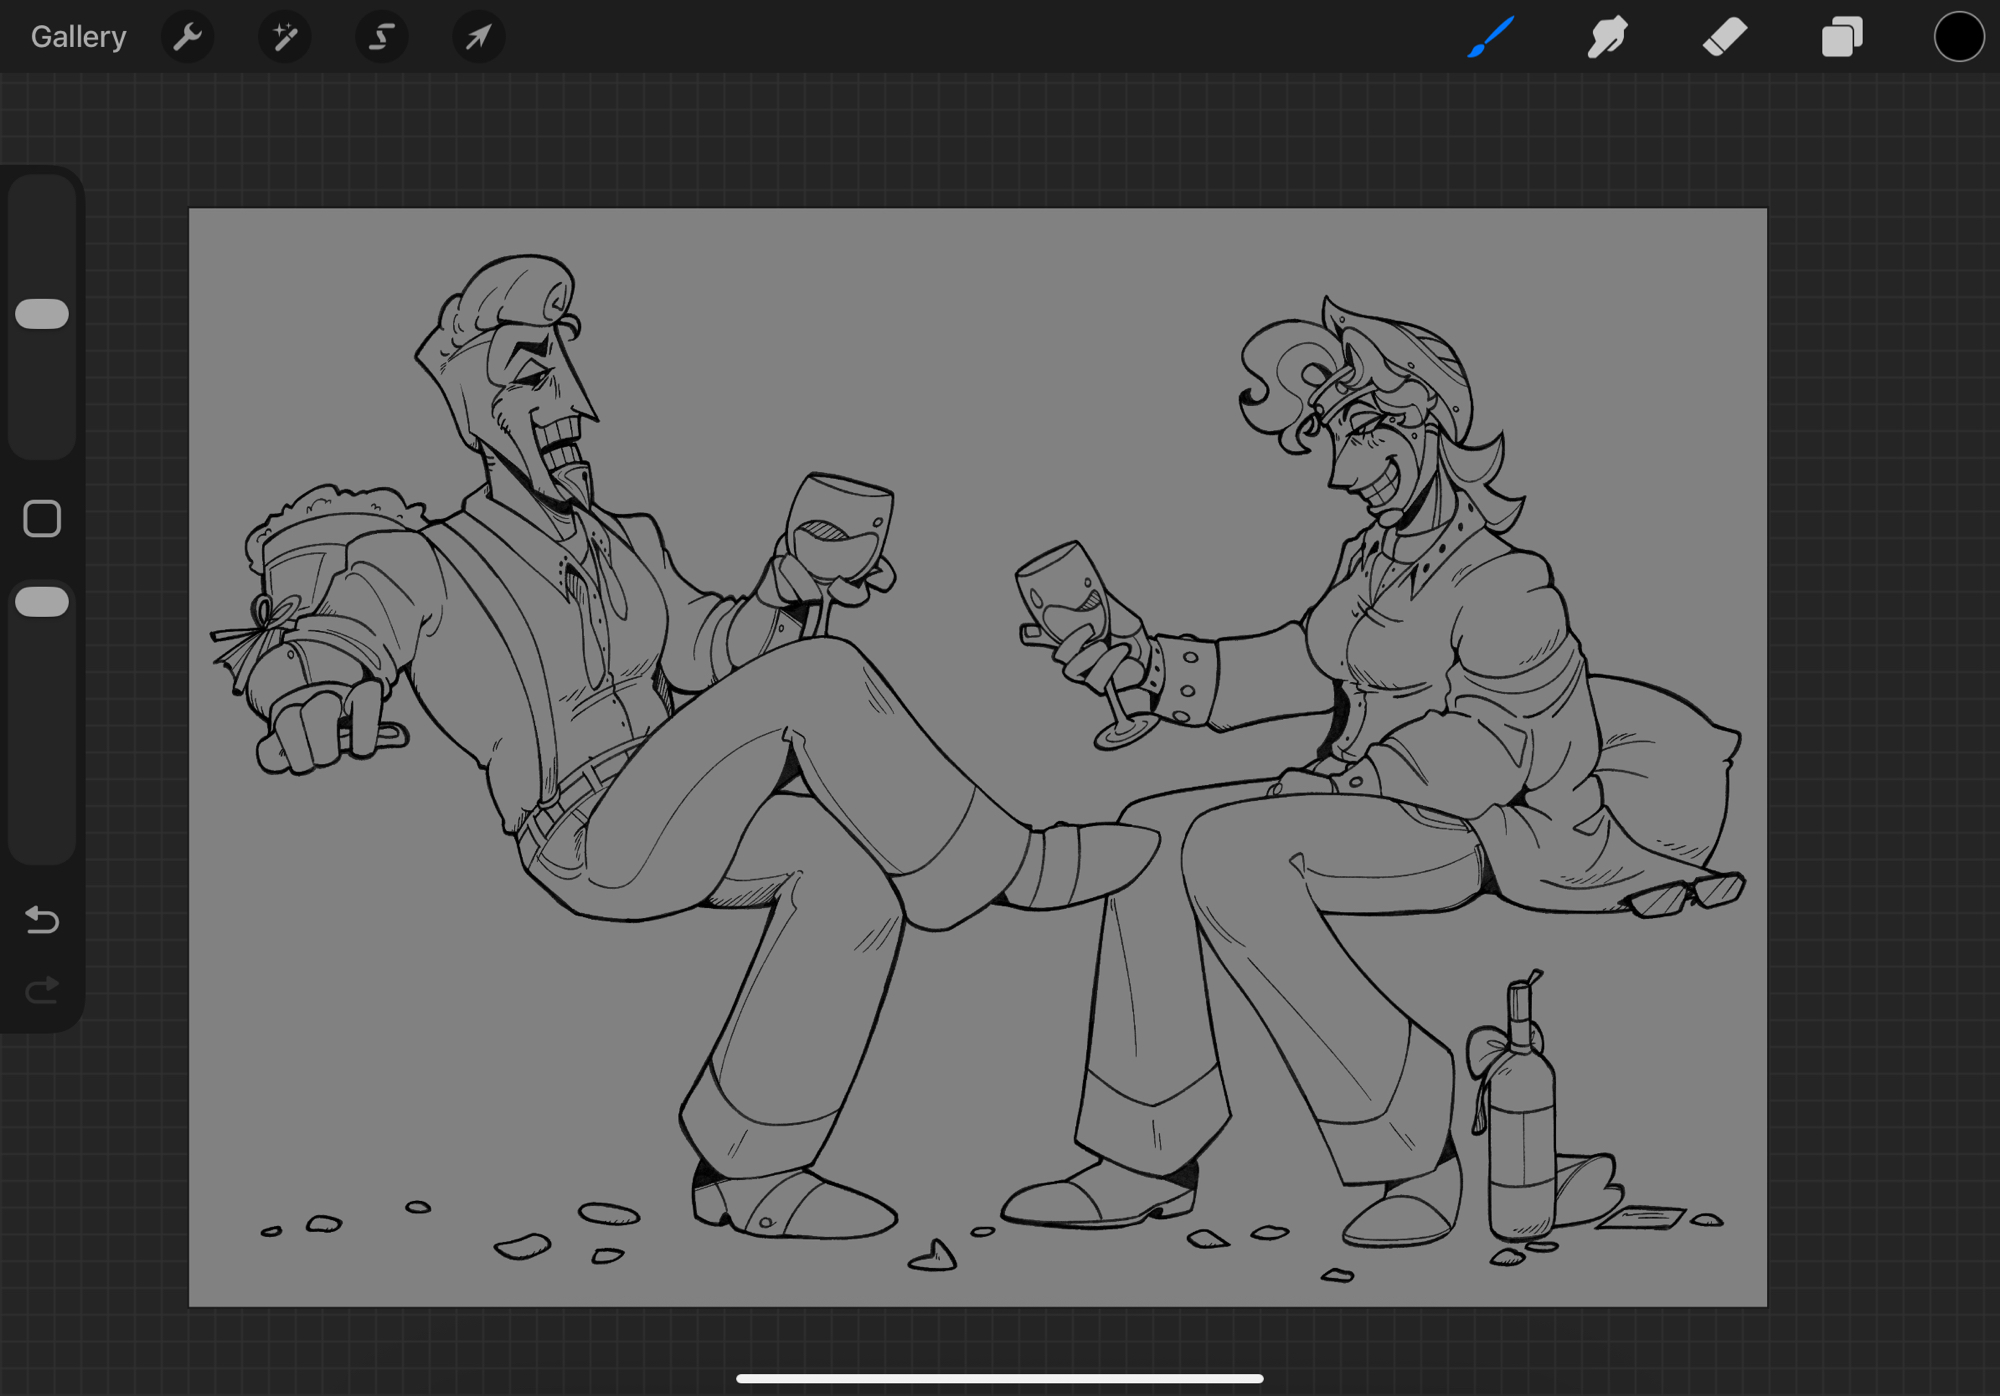2000x1396 pixels.
Task: Redo the undone action
Action: (x=42, y=990)
